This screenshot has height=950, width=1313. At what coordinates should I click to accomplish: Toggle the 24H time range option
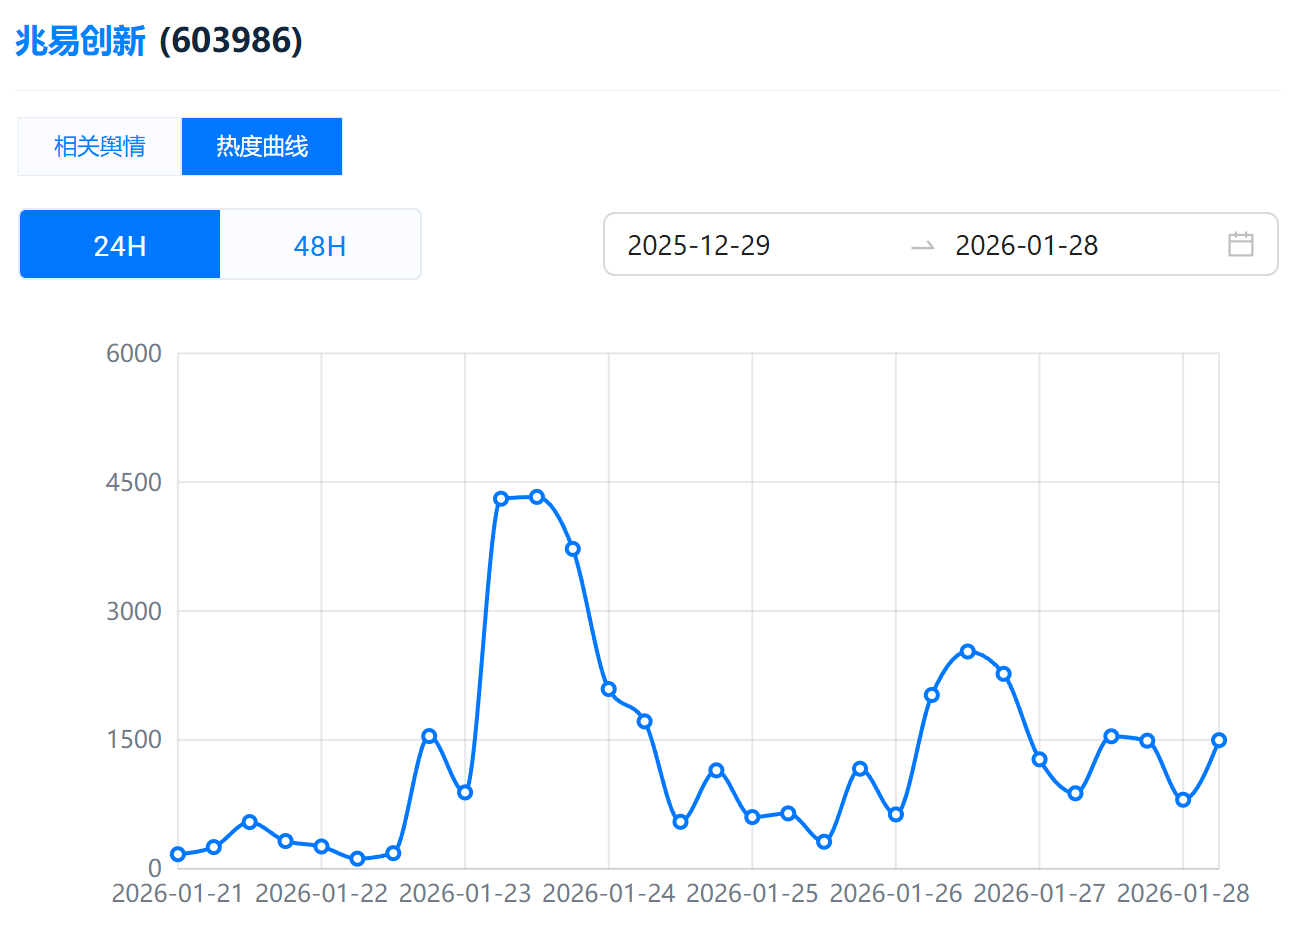[x=120, y=245]
